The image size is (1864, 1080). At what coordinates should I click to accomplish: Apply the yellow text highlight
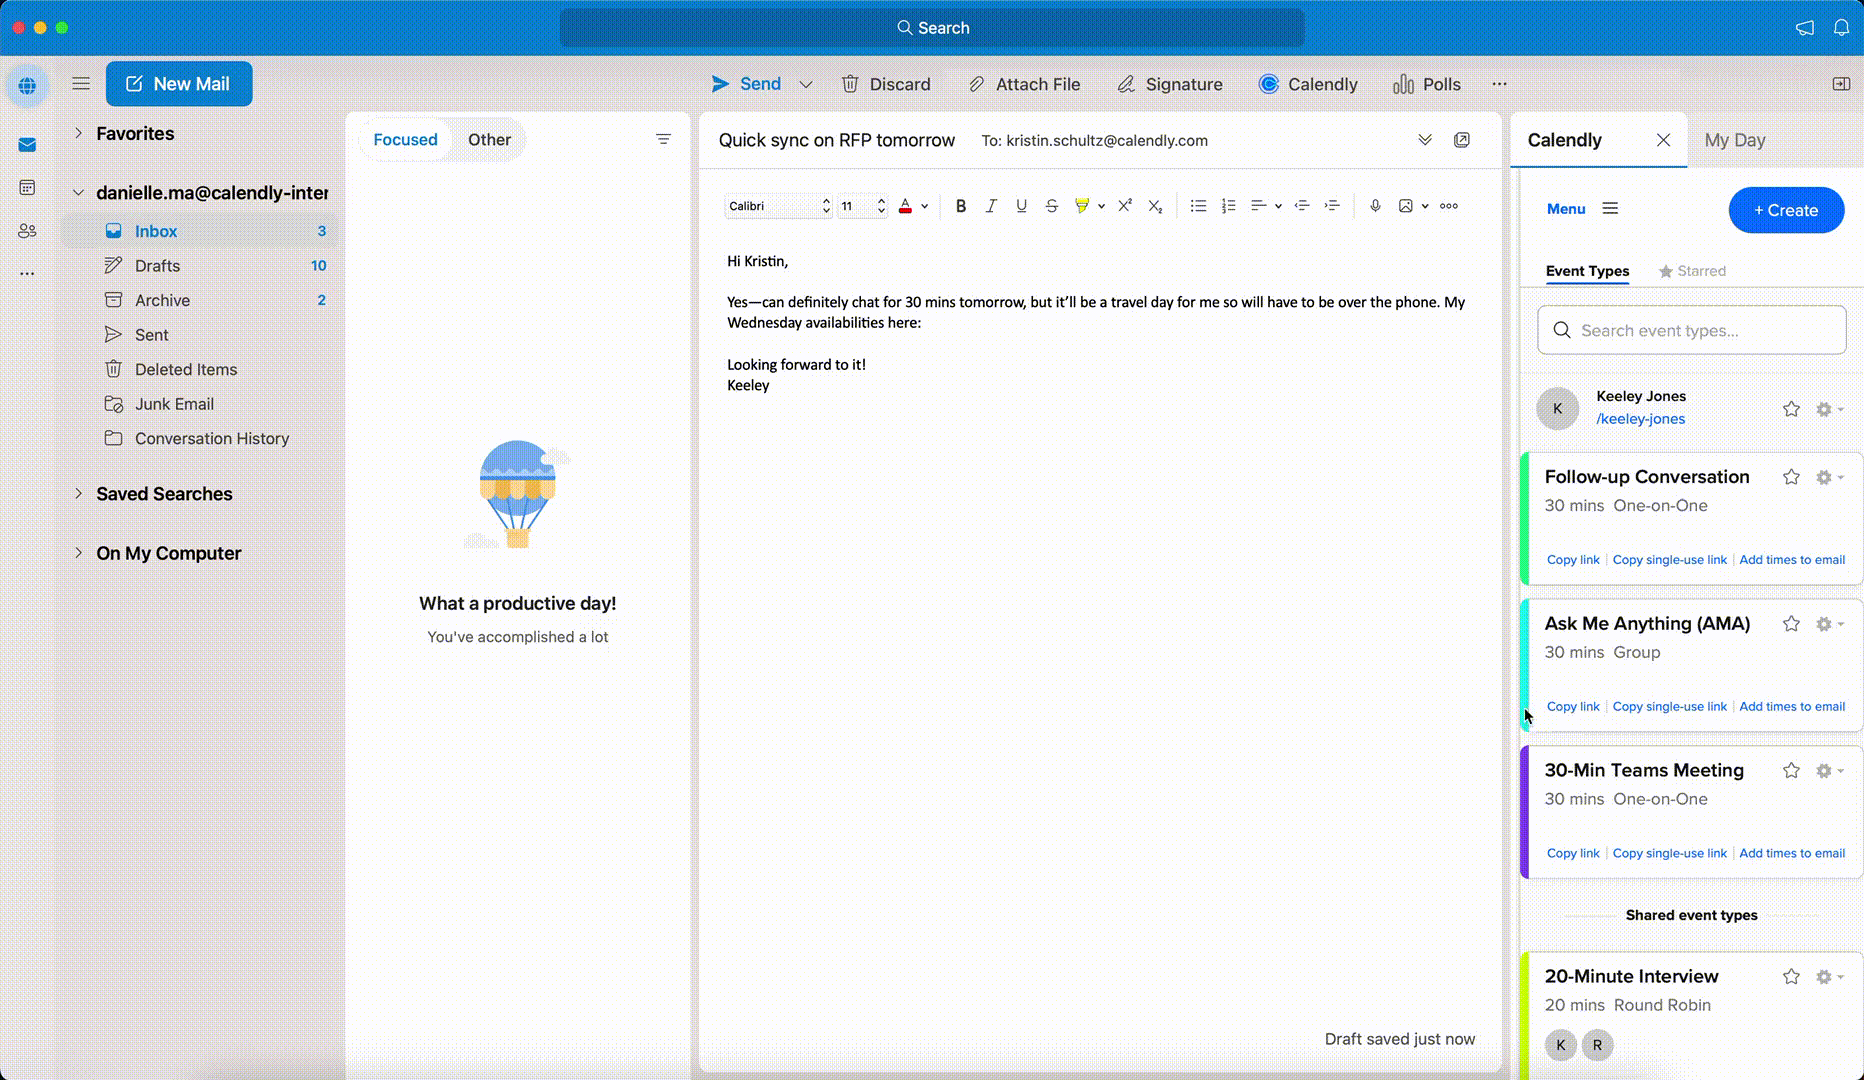click(1081, 206)
